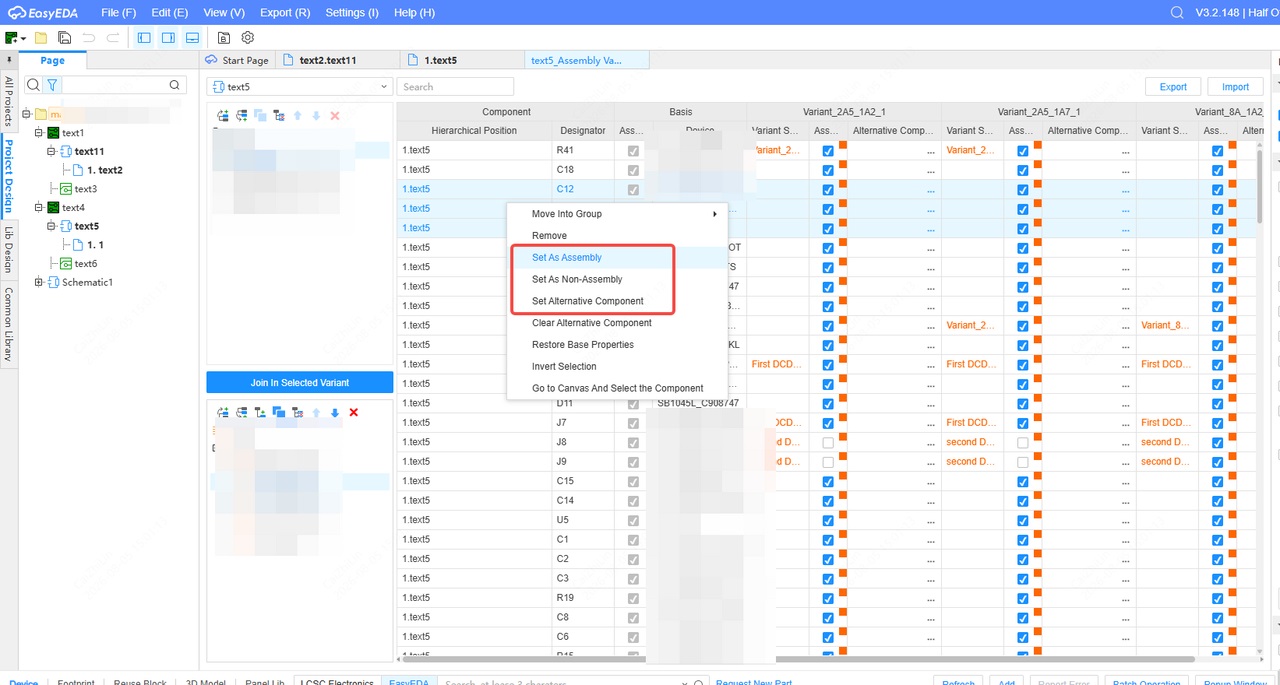Image resolution: width=1280 pixels, height=685 pixels.
Task: Toggle C15 checkbox under Variant_2A5_1A2_1
Action: 827,481
